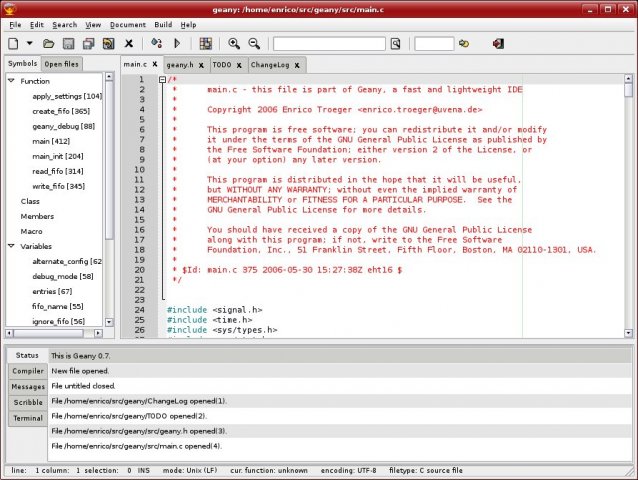Select debug_mode [58] variable
Screen dimensions: 638x480
63,276
